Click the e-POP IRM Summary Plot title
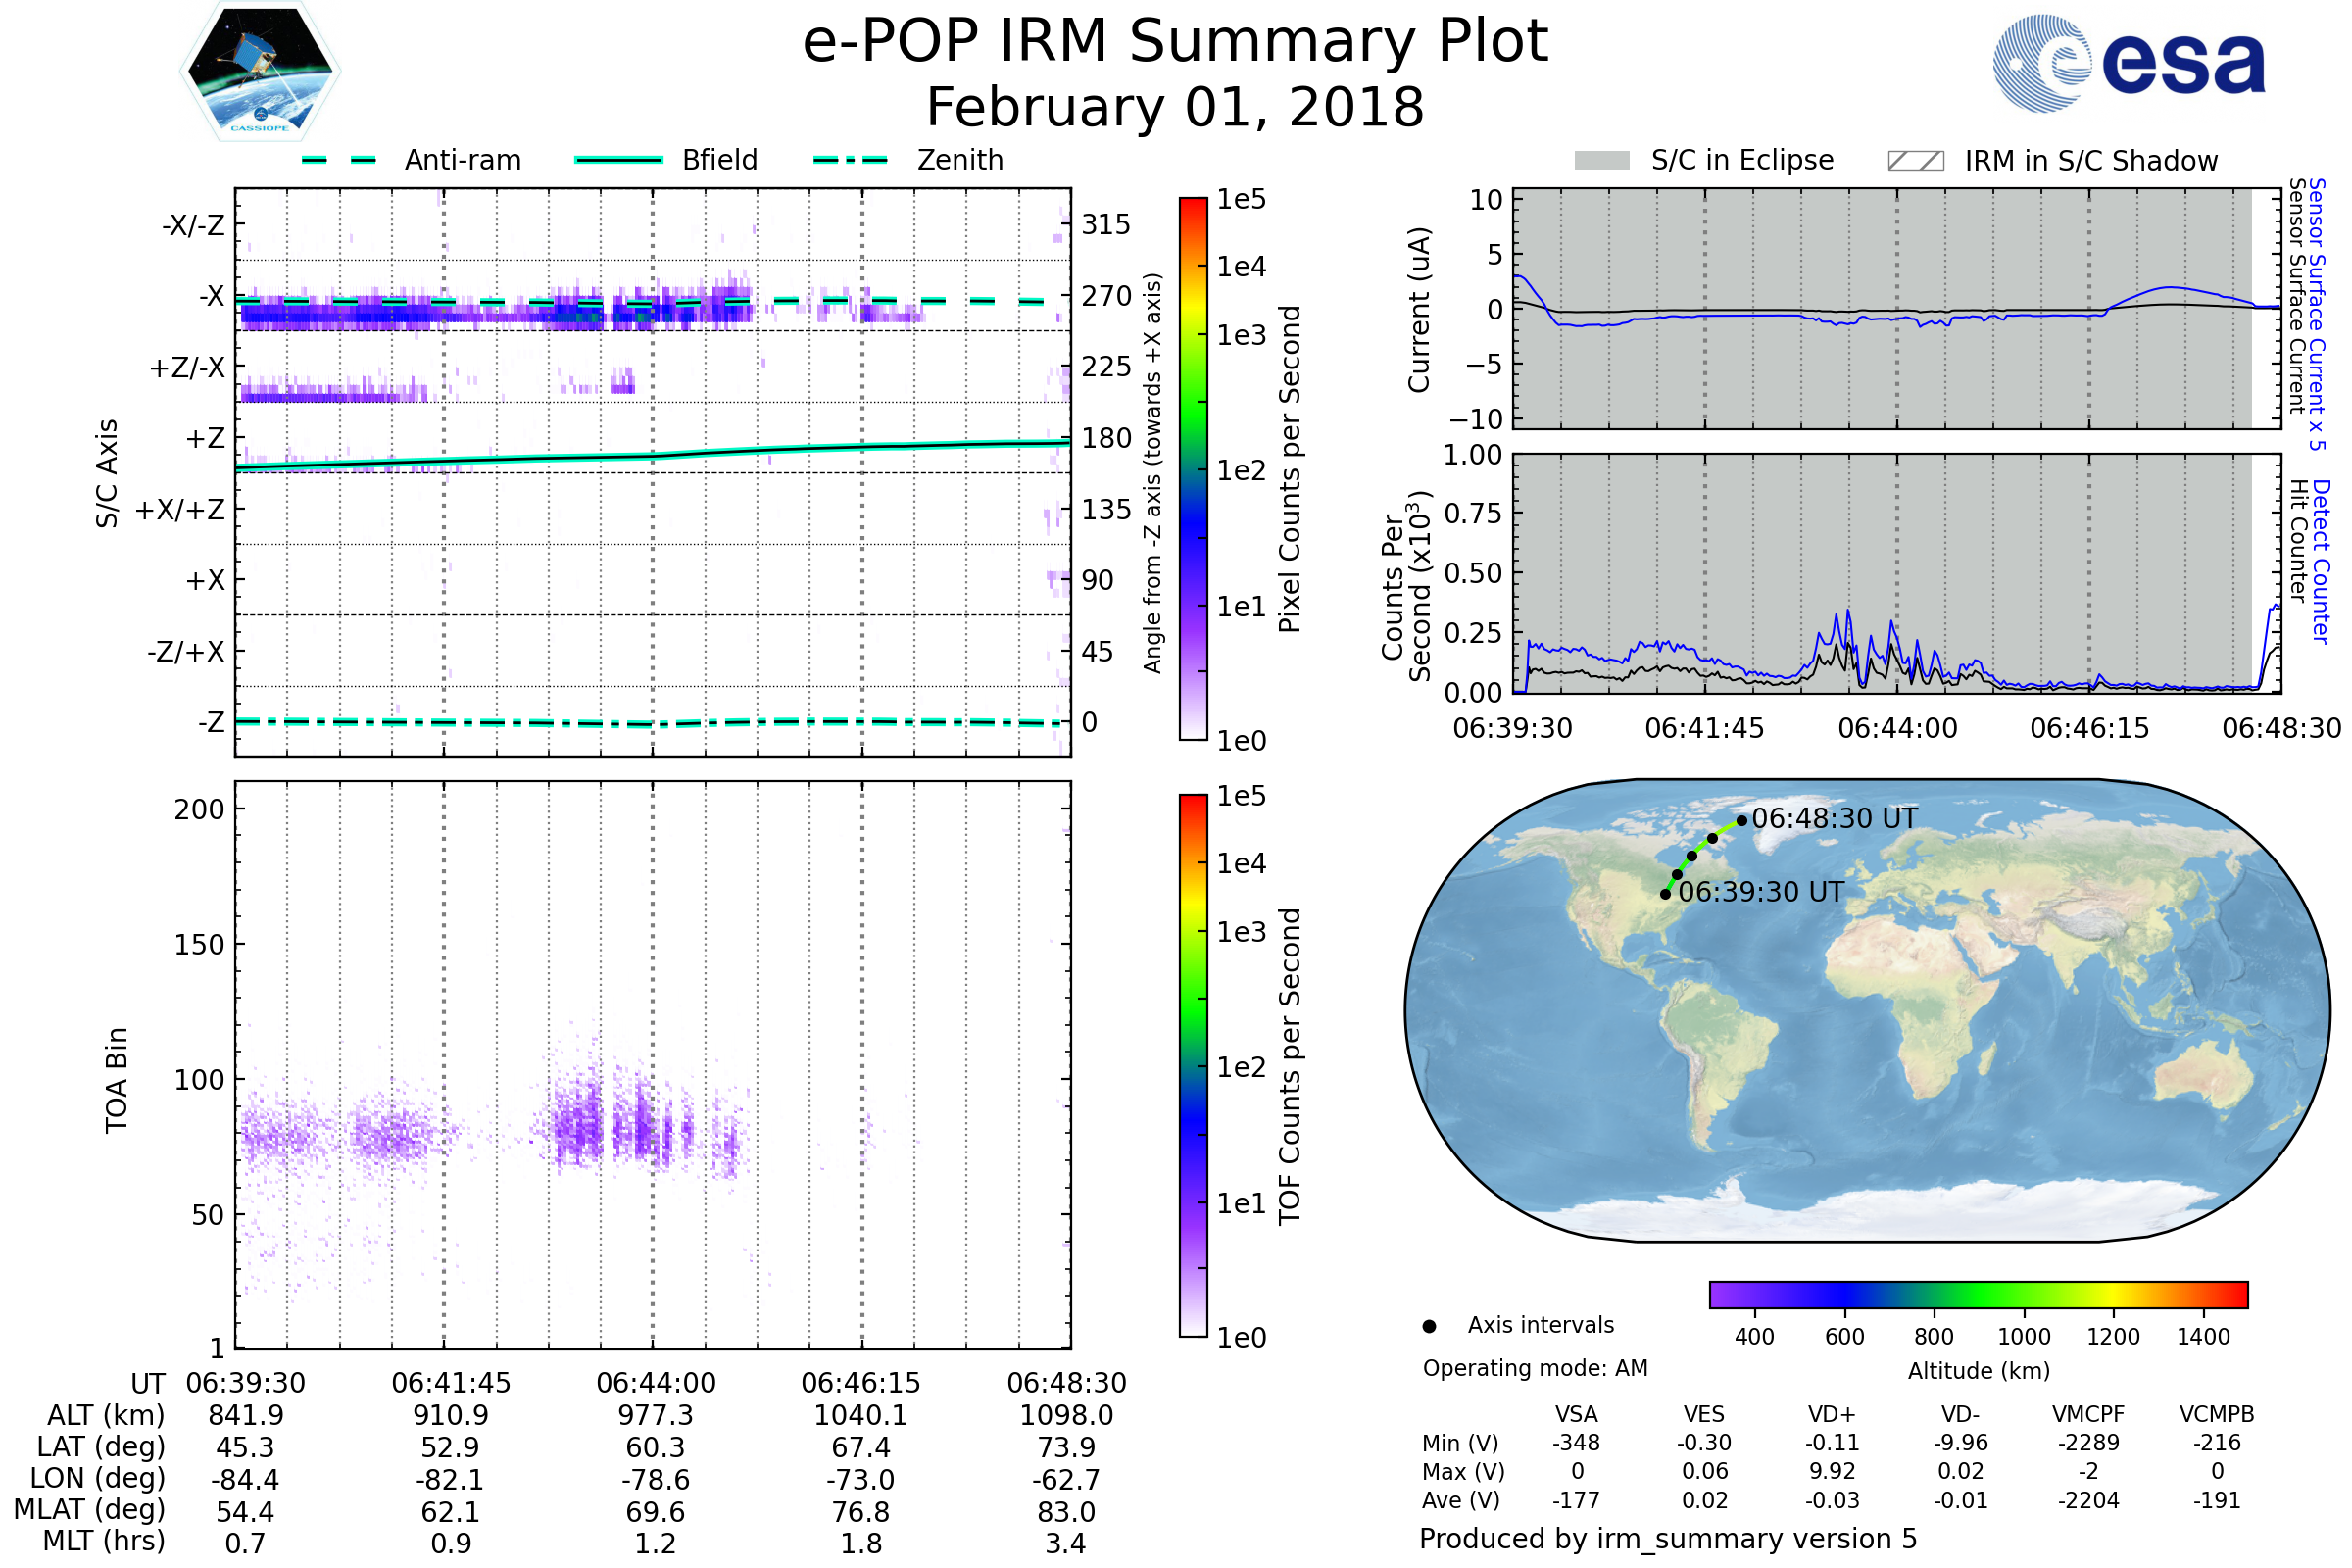The image size is (2352, 1568). [x=1175, y=42]
